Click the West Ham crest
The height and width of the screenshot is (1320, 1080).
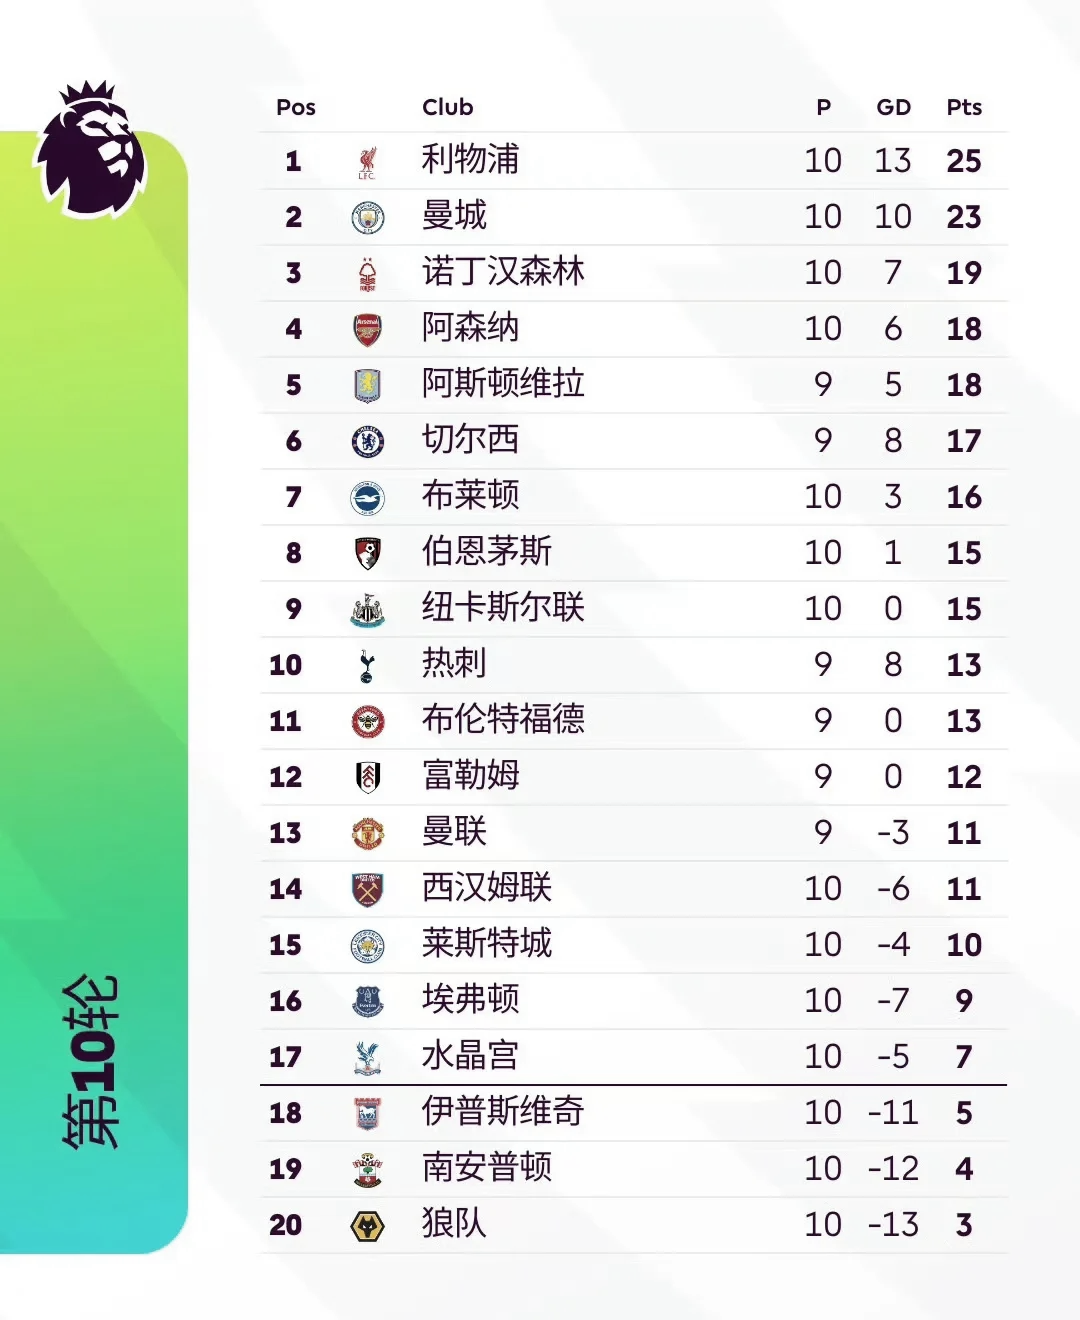[x=368, y=889]
